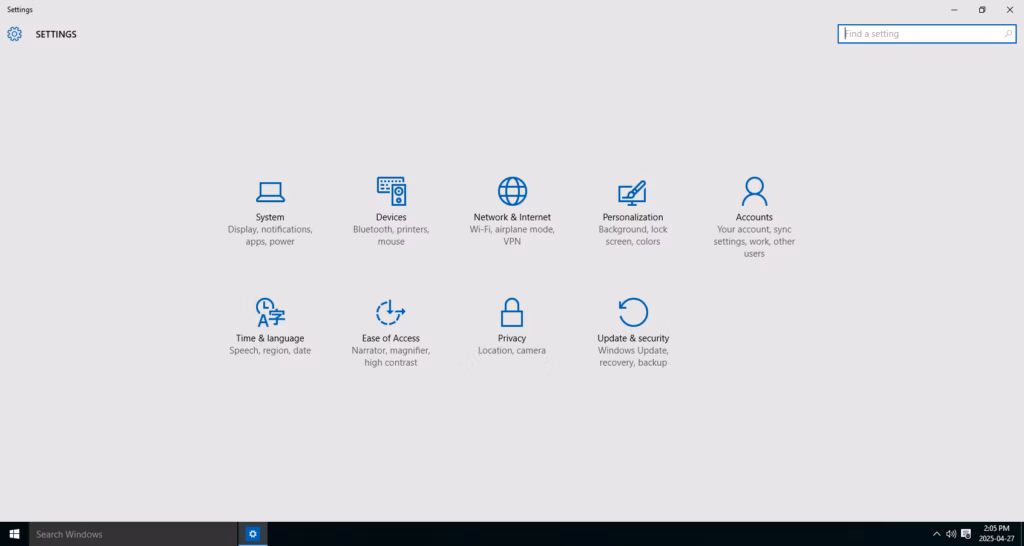
Task: Click the Accounts label text
Action: 754,217
